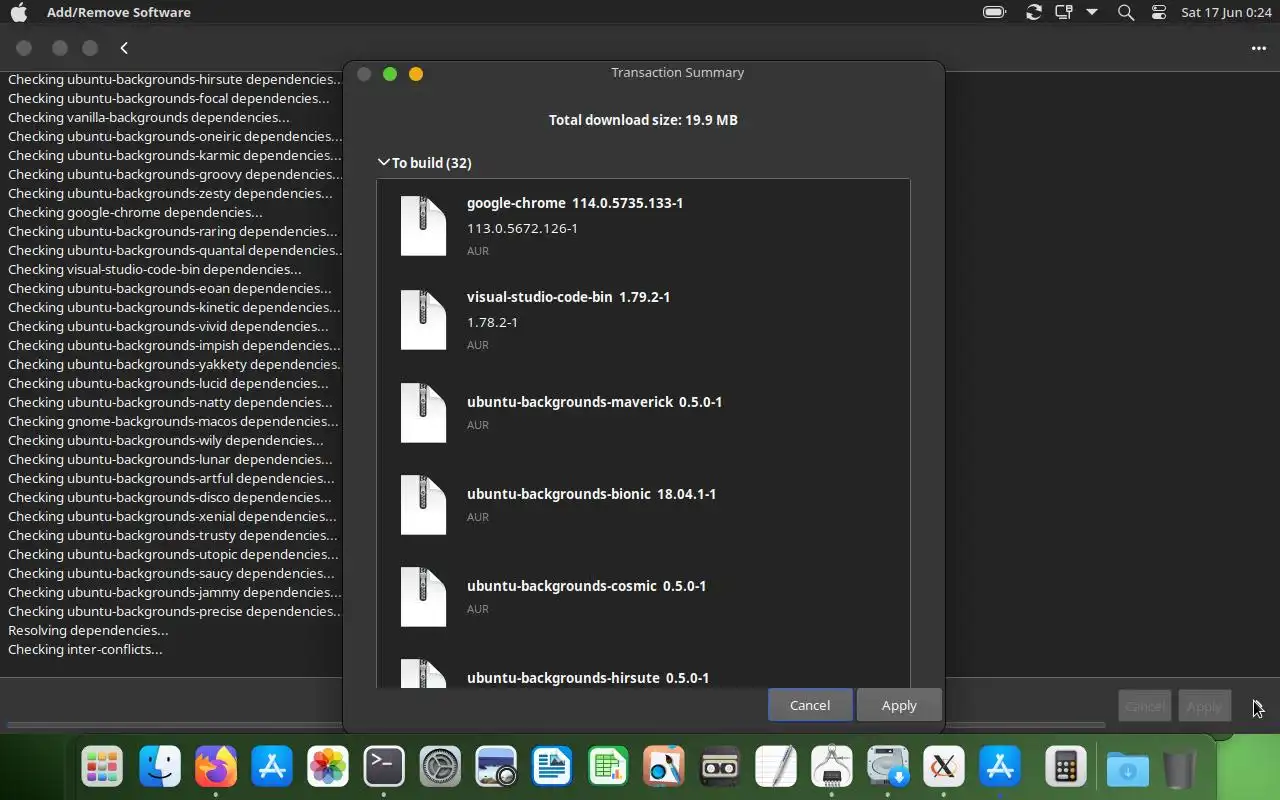Viewport: 1280px width, 800px height.
Task: Open the Downloads folder in the dock
Action: tap(1128, 768)
